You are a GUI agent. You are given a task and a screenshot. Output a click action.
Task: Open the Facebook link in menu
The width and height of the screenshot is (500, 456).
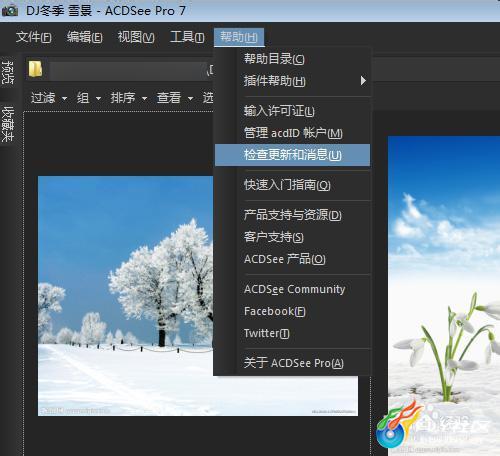[x=292, y=311]
